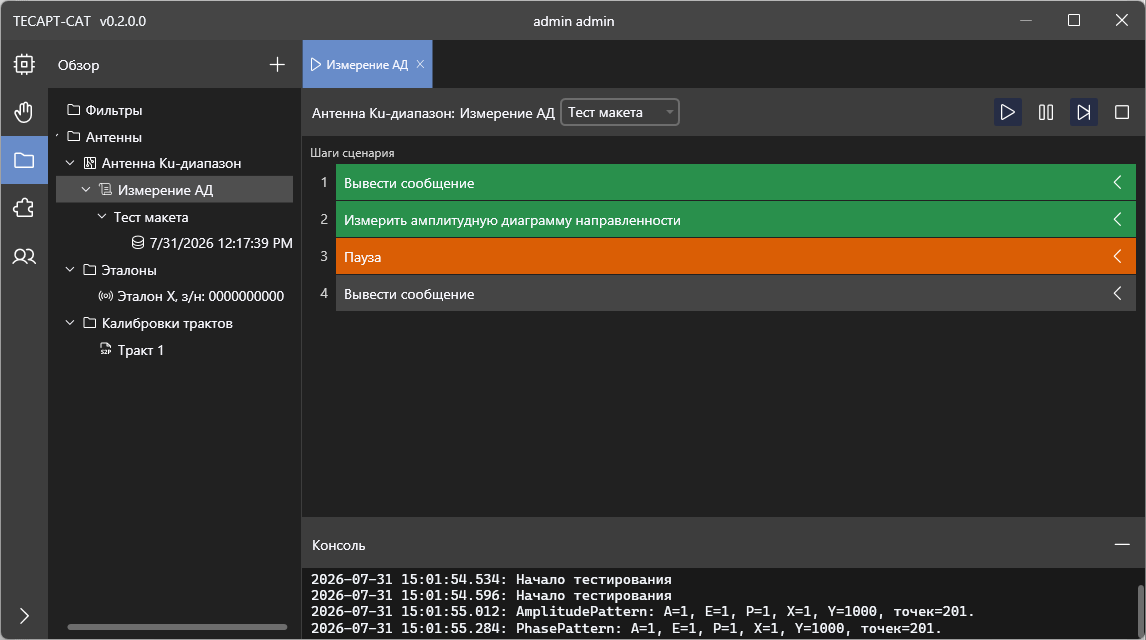Minimize the Консоль panel

[x=1122, y=545]
